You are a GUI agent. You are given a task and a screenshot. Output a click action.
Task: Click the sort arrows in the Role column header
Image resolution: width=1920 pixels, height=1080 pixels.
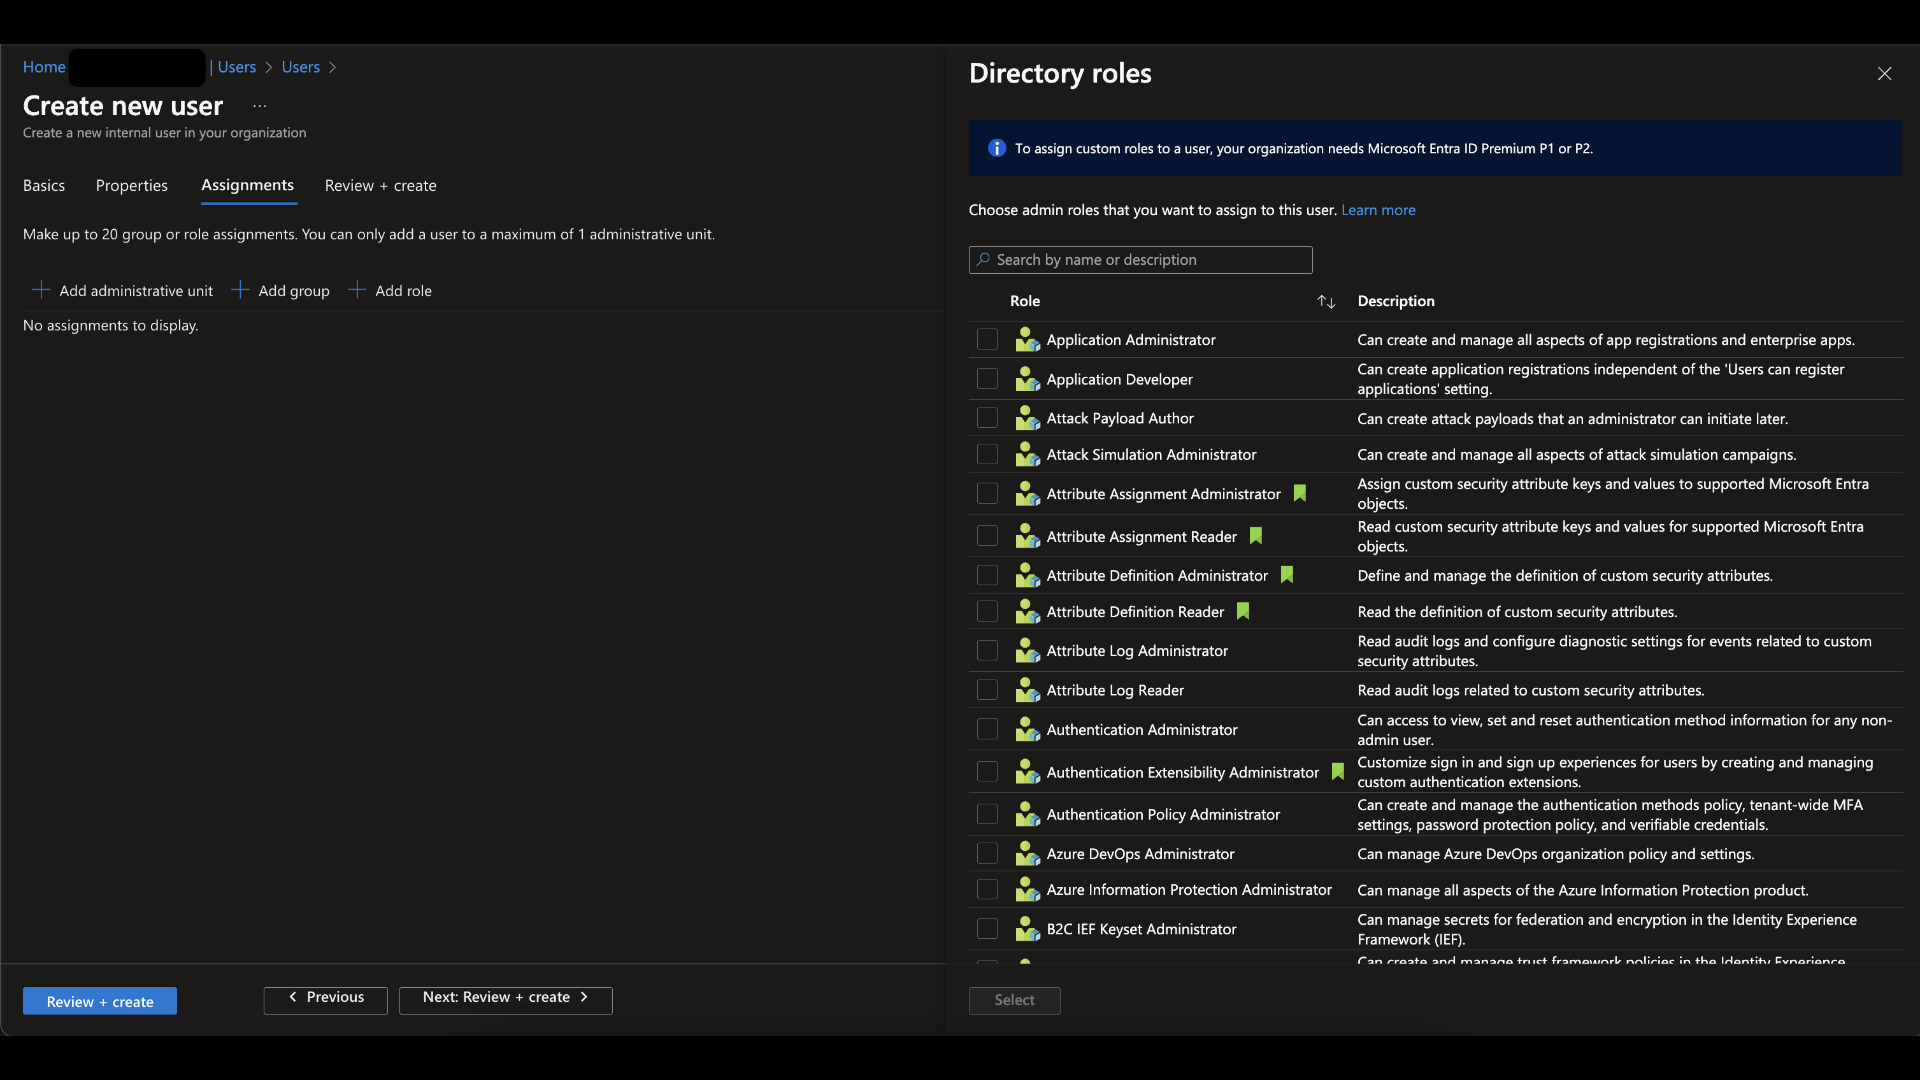[1326, 301]
